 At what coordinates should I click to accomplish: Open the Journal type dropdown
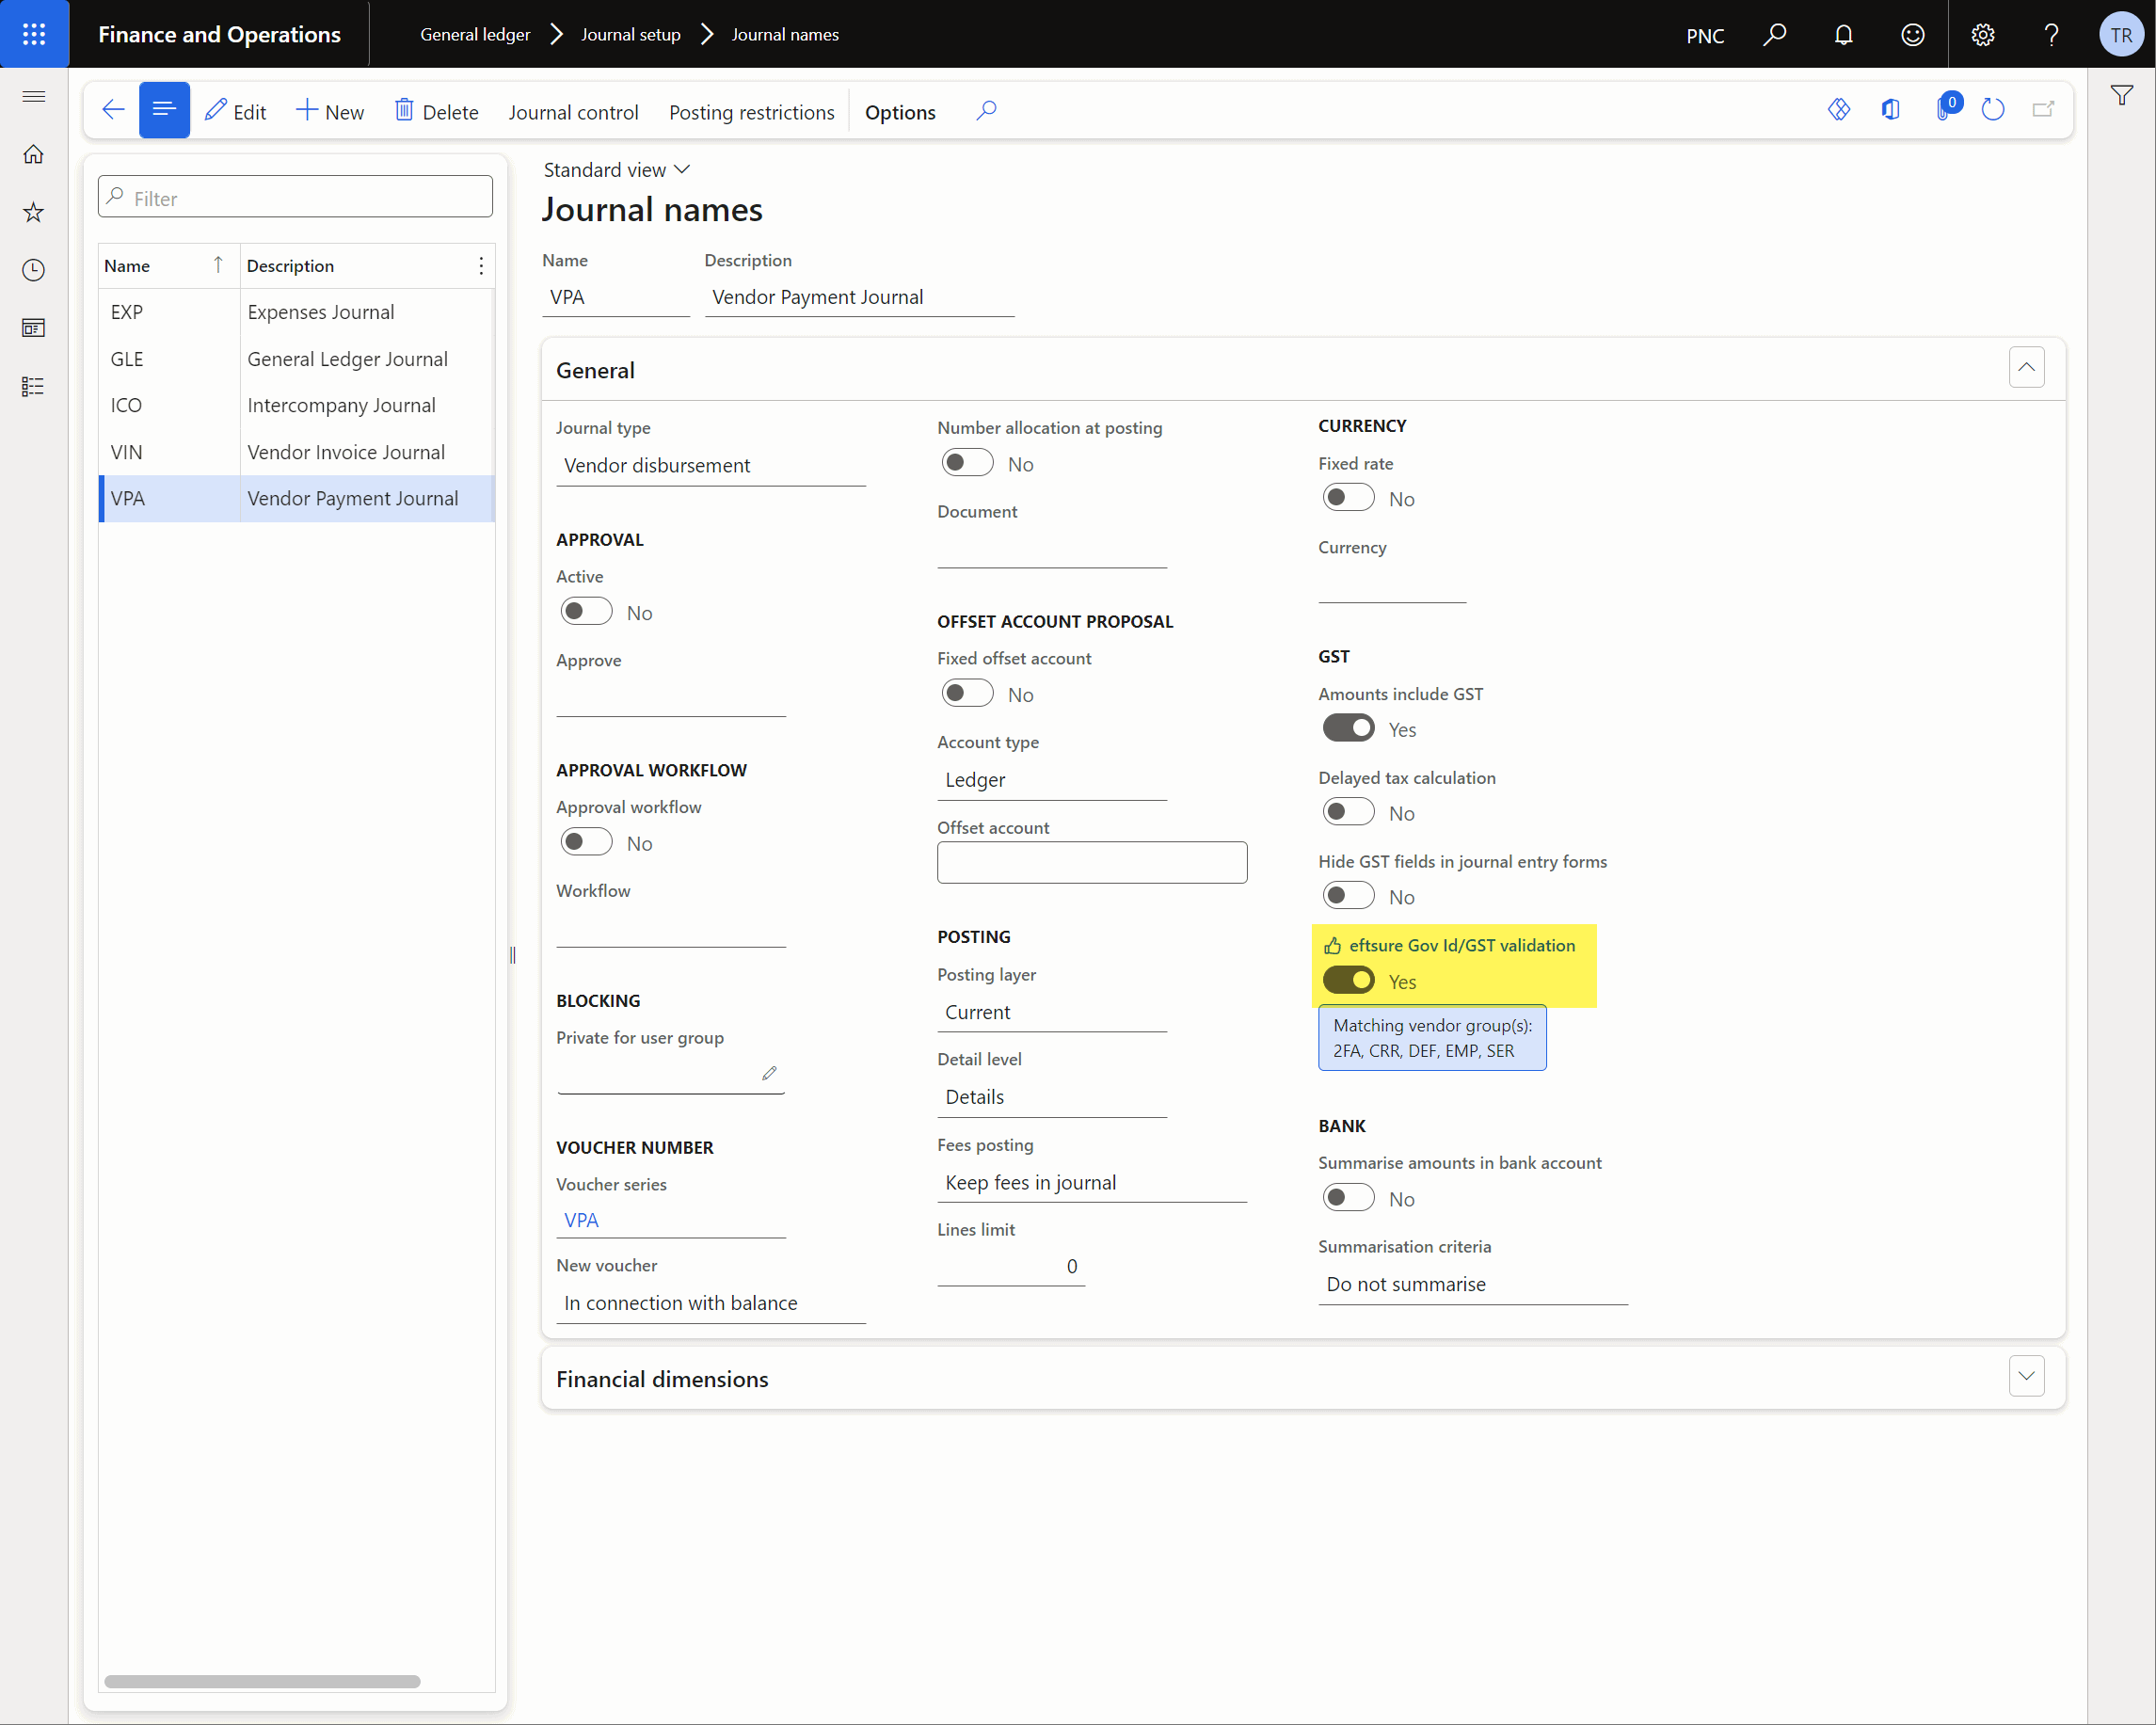(x=711, y=466)
